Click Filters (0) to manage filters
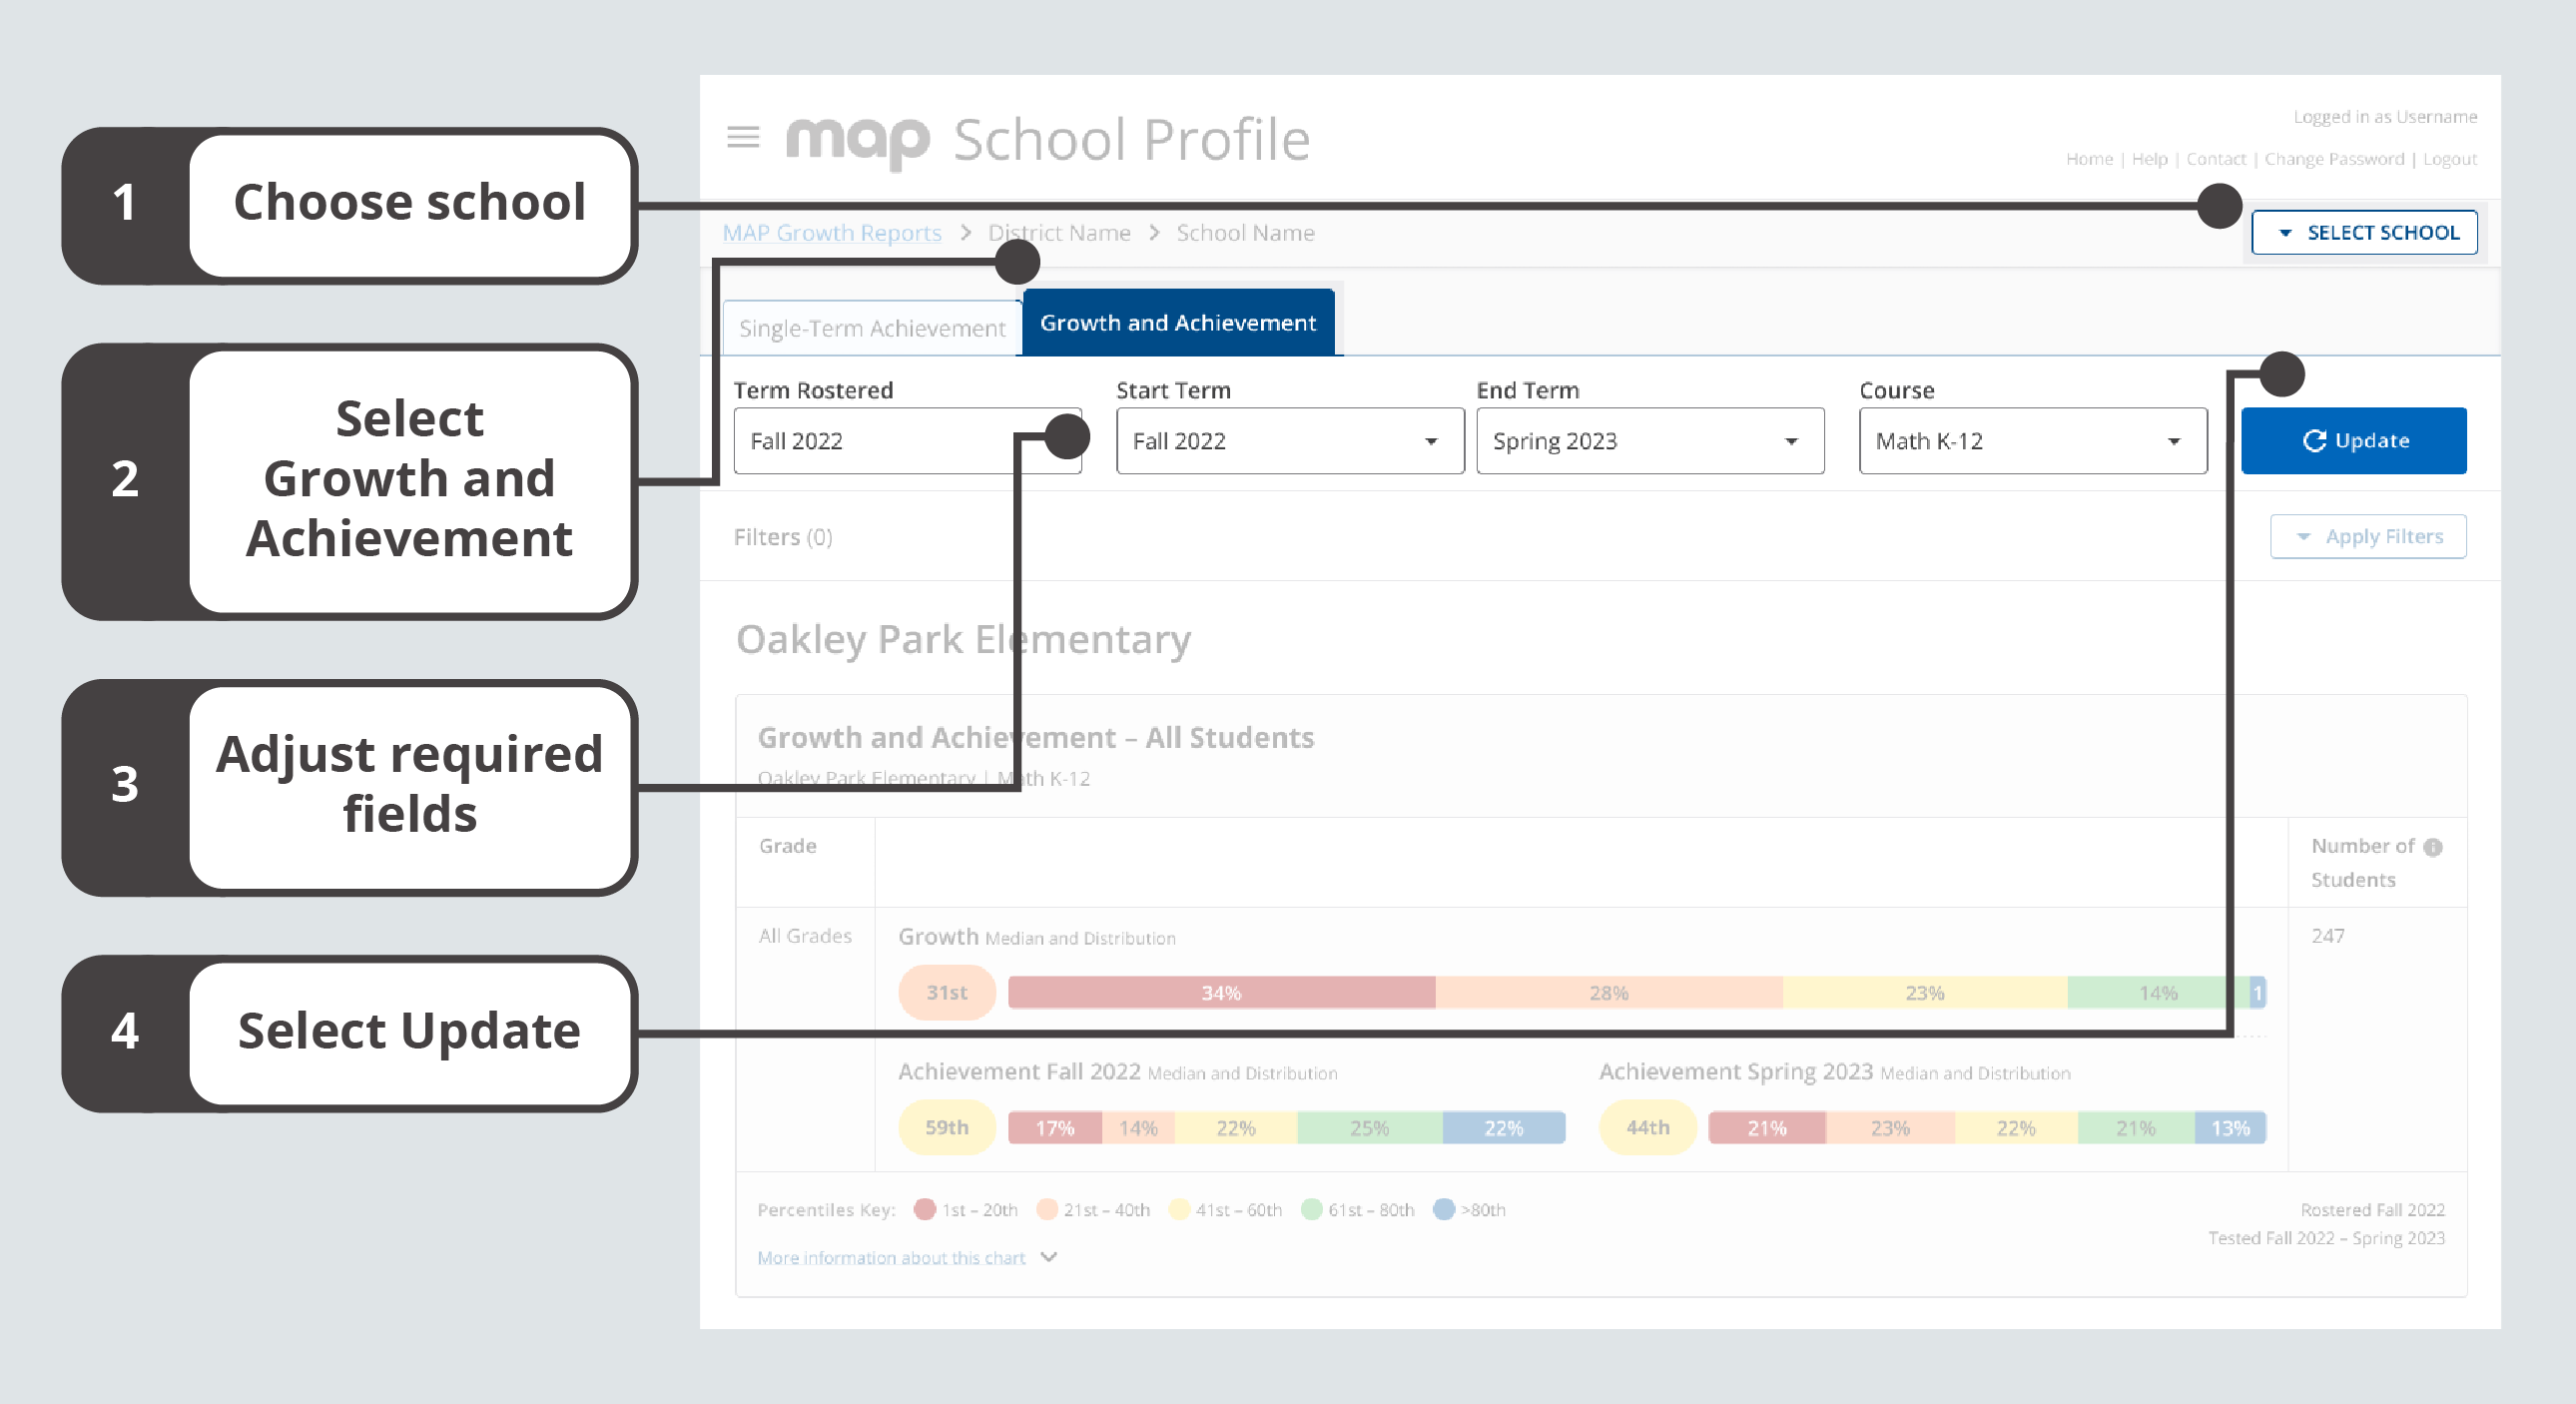The image size is (2576, 1404). [x=783, y=537]
